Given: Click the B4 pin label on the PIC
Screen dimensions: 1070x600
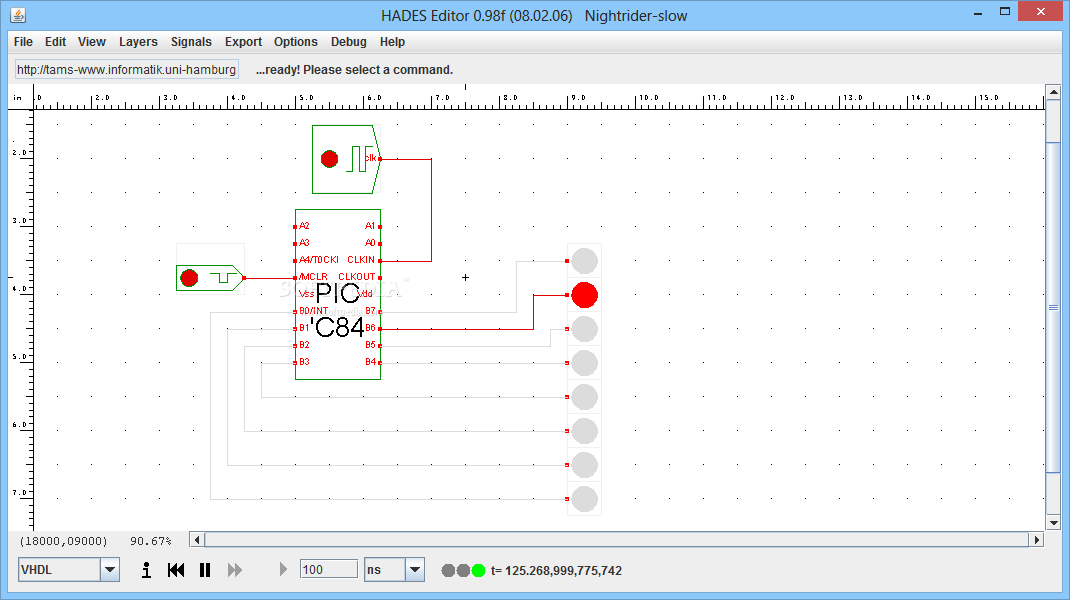Looking at the screenshot, I should (370, 362).
